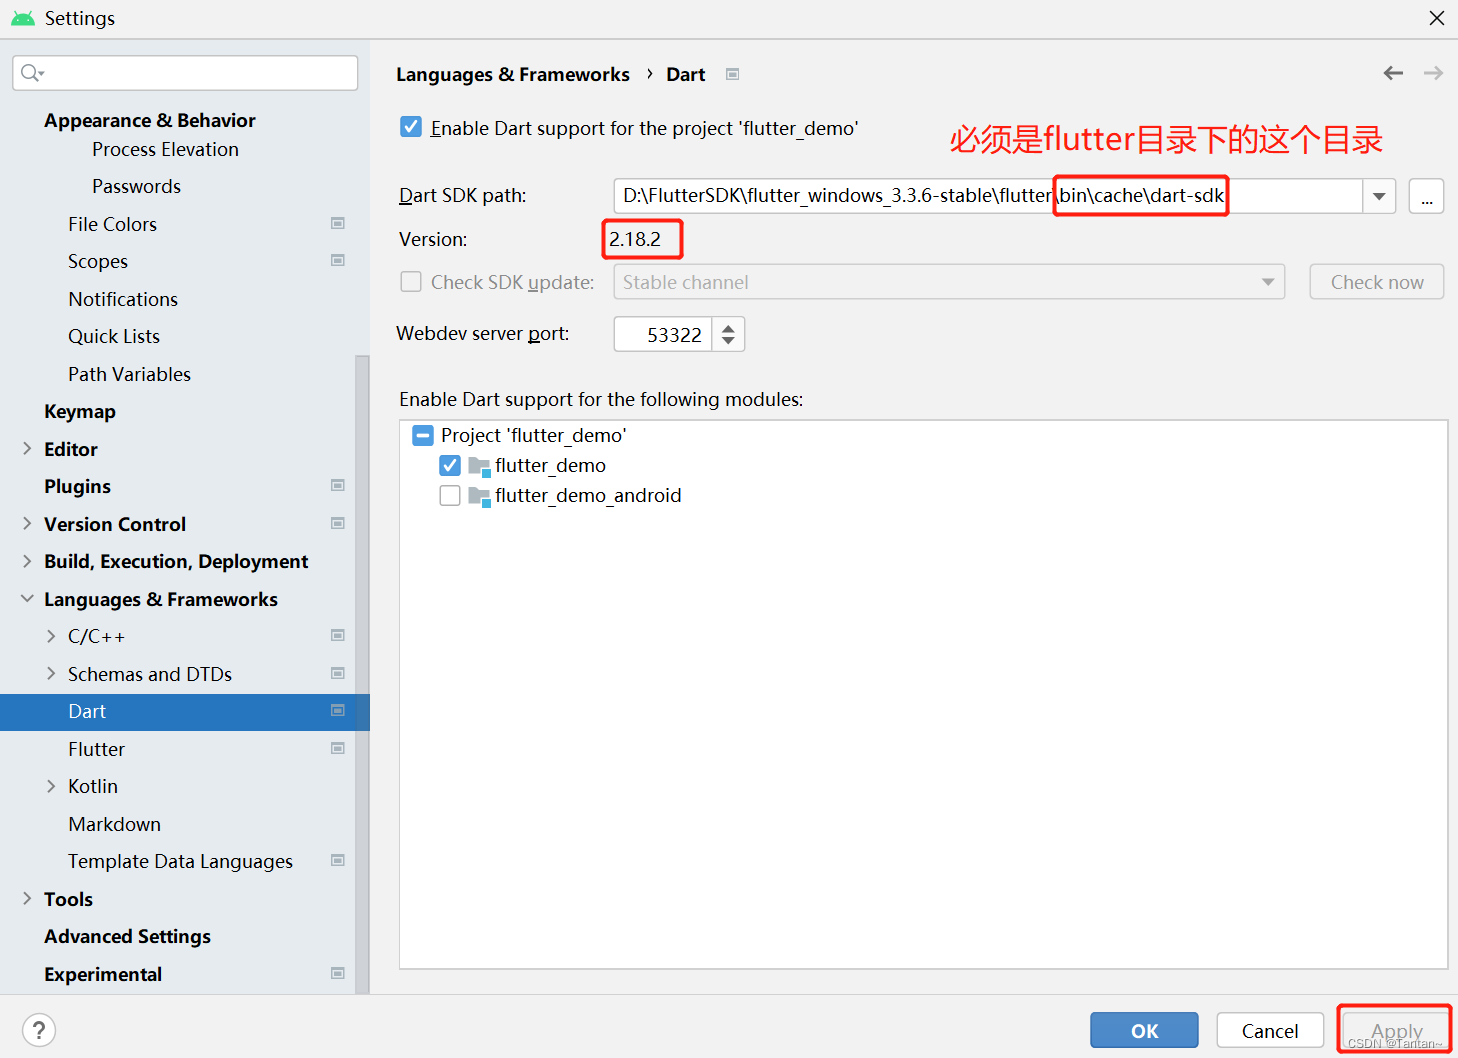Viewport: 1458px width, 1058px height.
Task: Collapse the Languages & Frameworks section
Action: point(27,599)
